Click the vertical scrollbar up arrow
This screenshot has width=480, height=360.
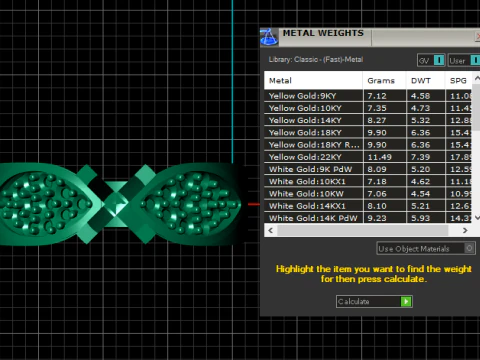coord(477,78)
